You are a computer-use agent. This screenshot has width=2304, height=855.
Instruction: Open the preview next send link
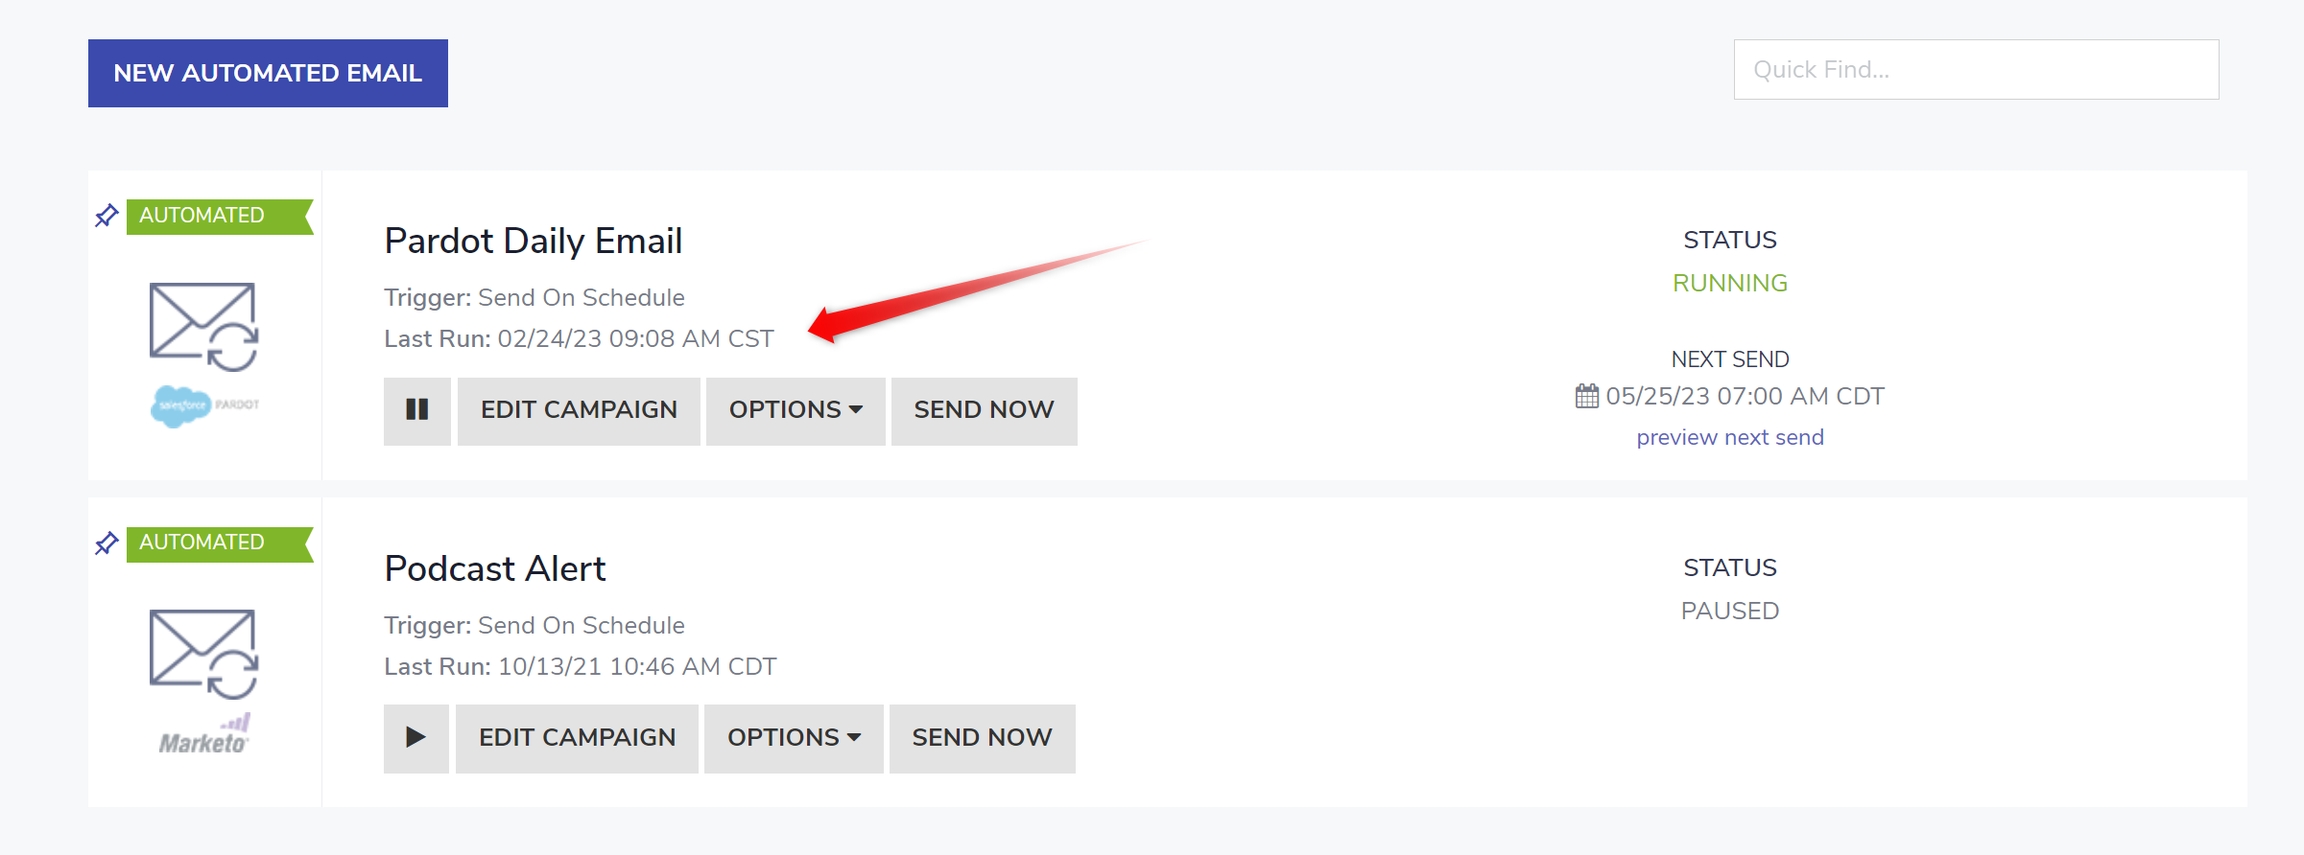[x=1730, y=438]
